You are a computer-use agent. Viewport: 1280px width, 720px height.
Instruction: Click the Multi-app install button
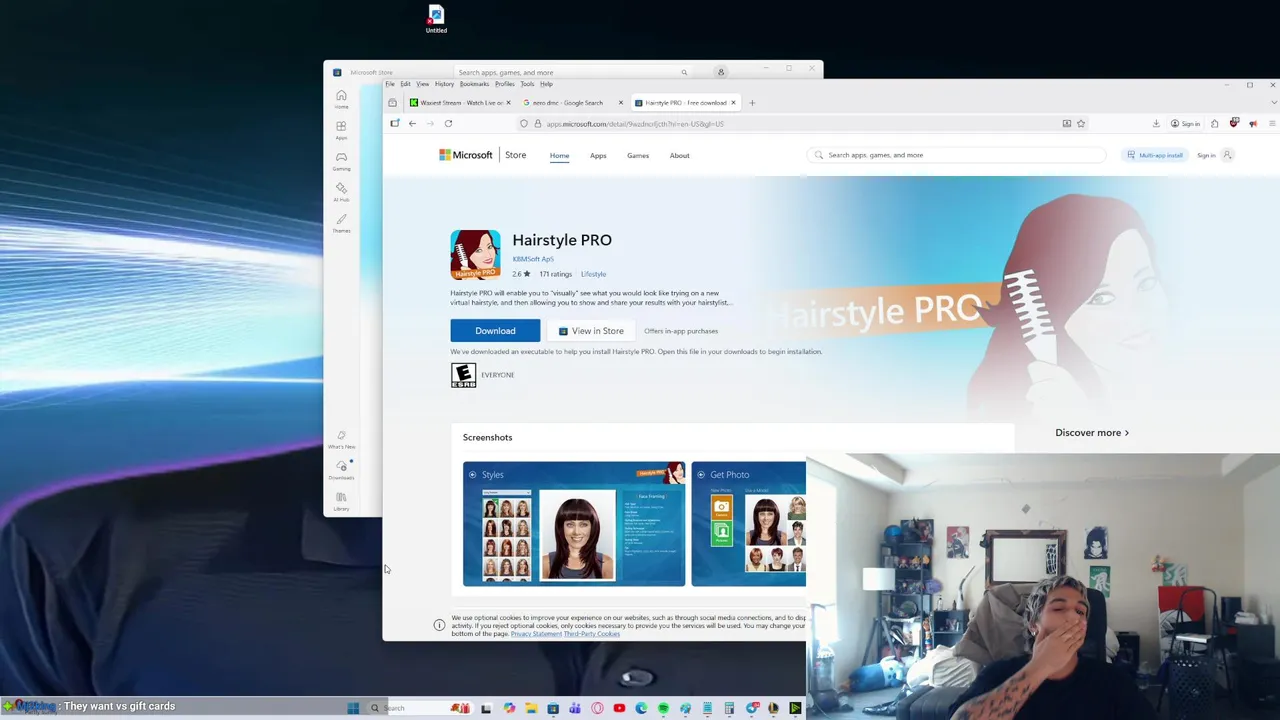1155,155
